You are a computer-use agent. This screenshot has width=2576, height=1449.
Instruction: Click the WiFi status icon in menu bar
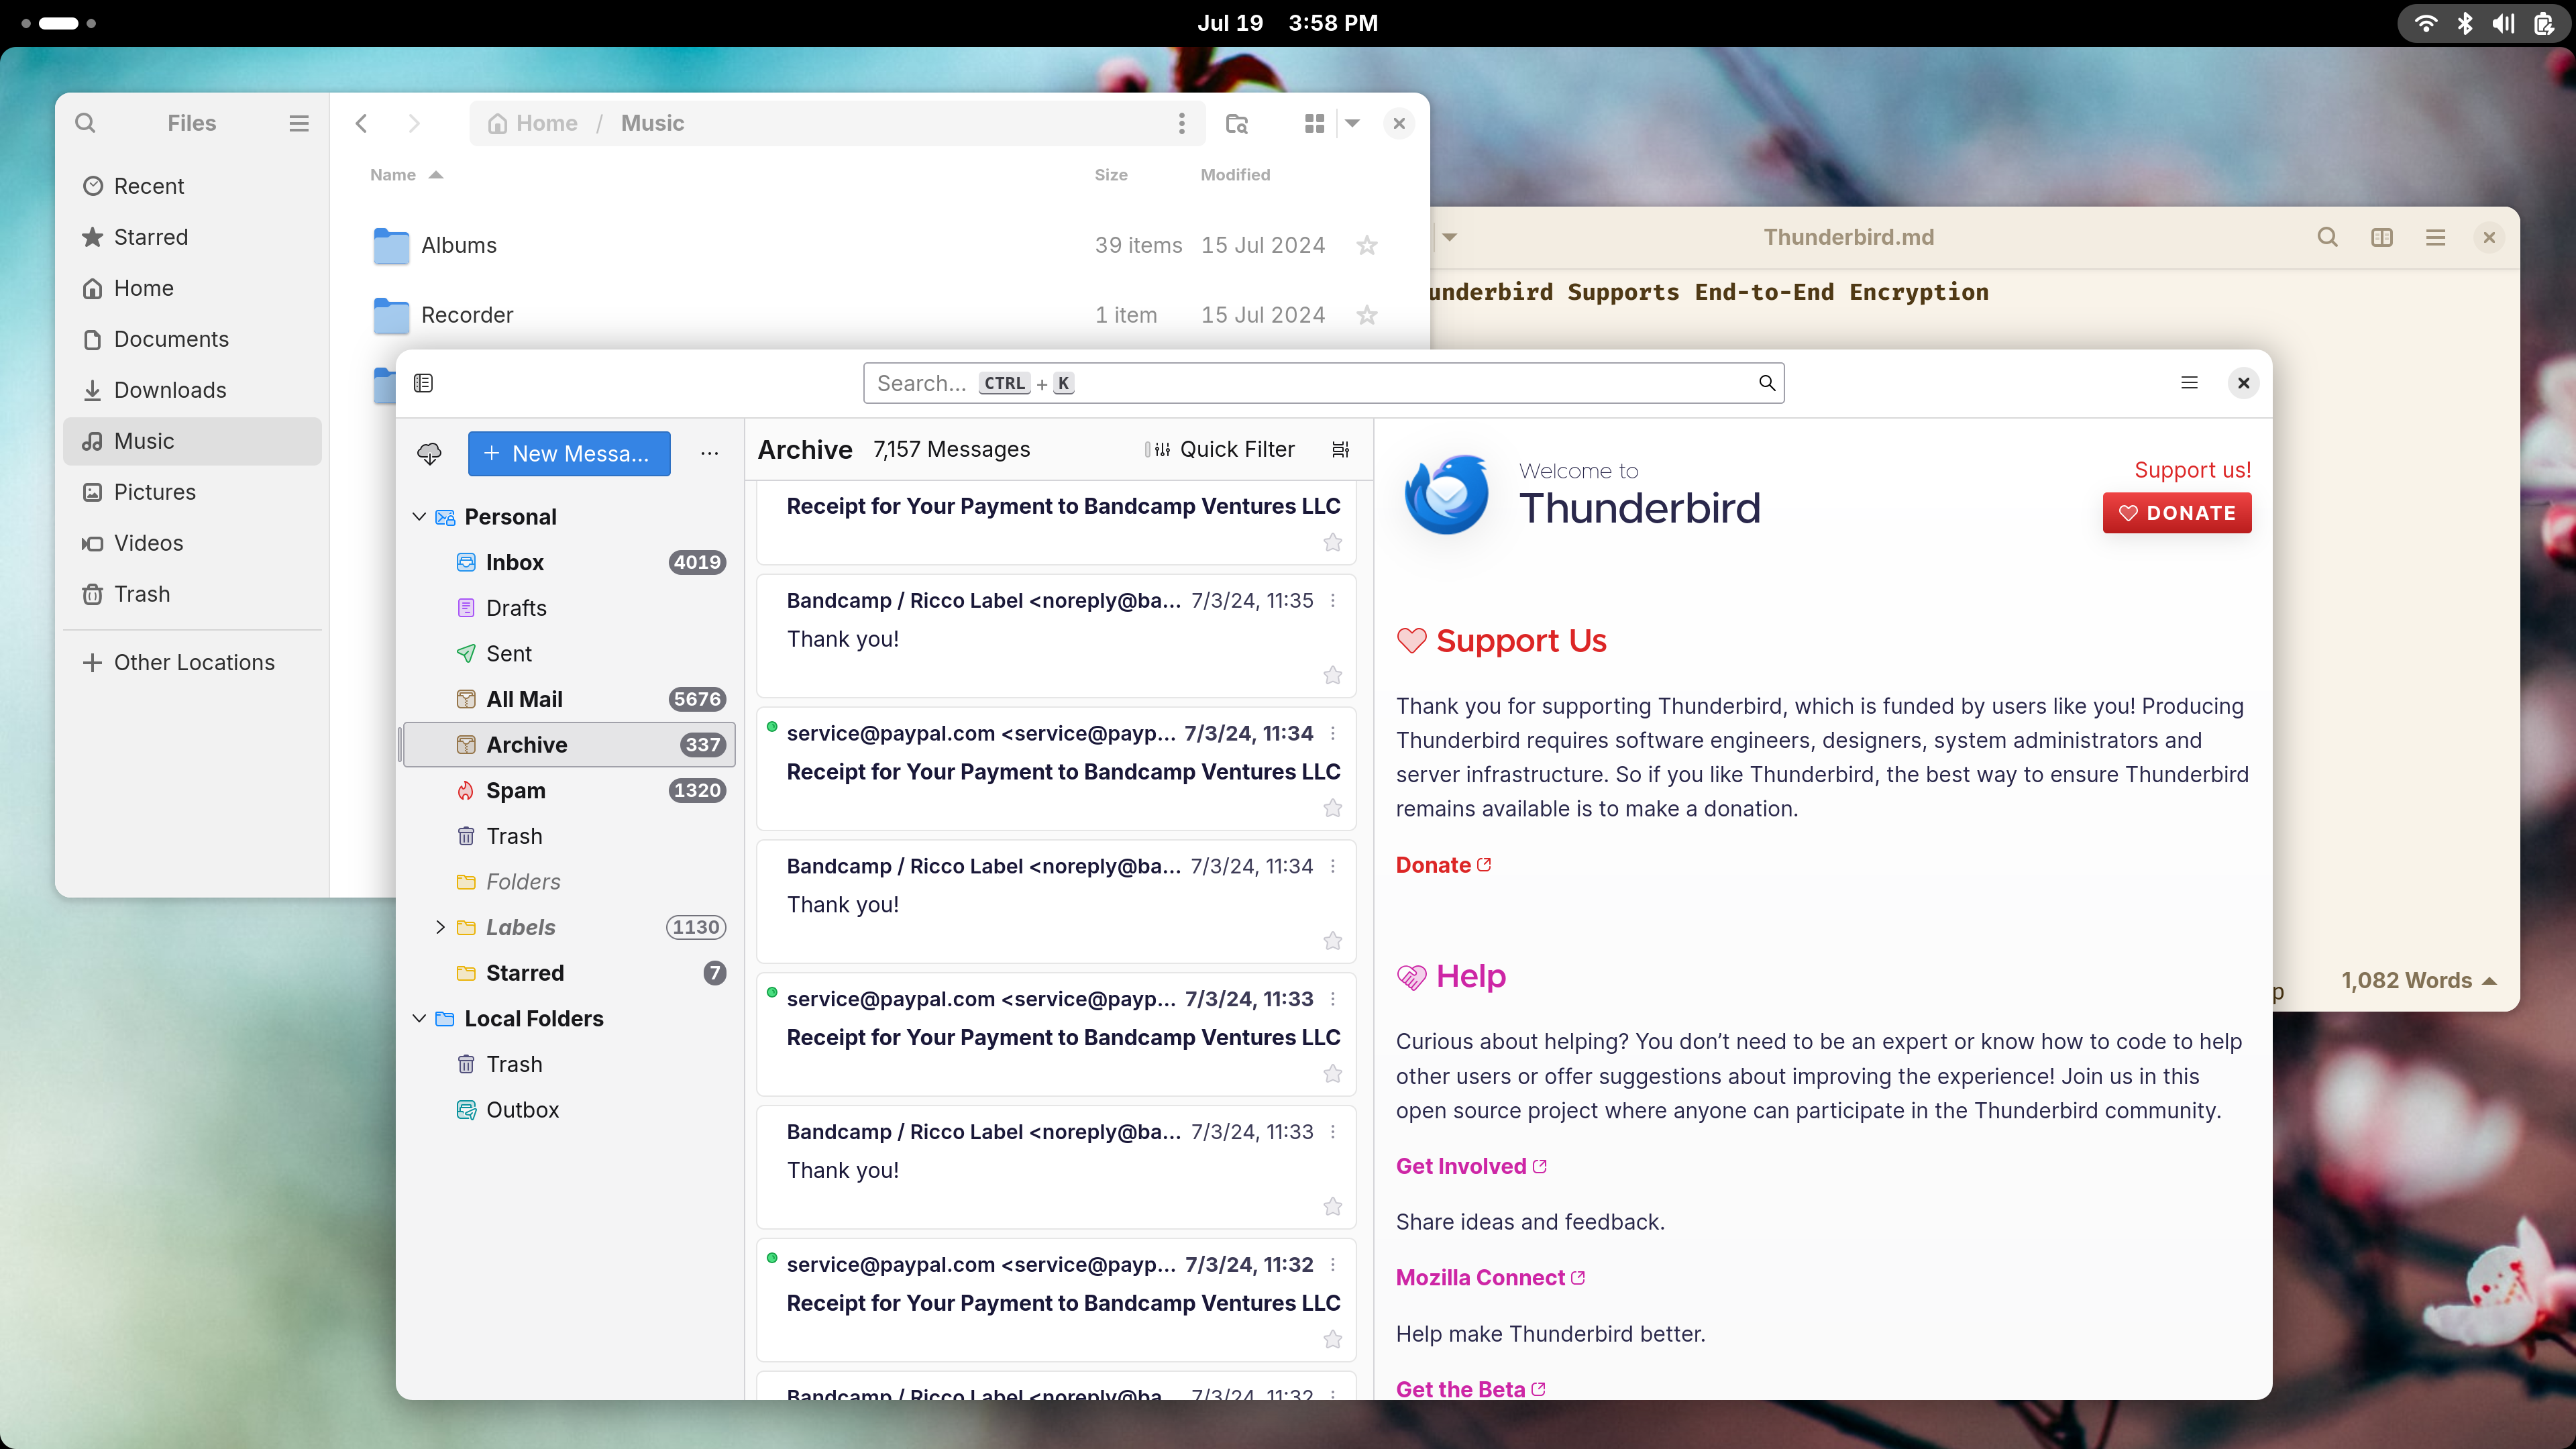[2426, 23]
